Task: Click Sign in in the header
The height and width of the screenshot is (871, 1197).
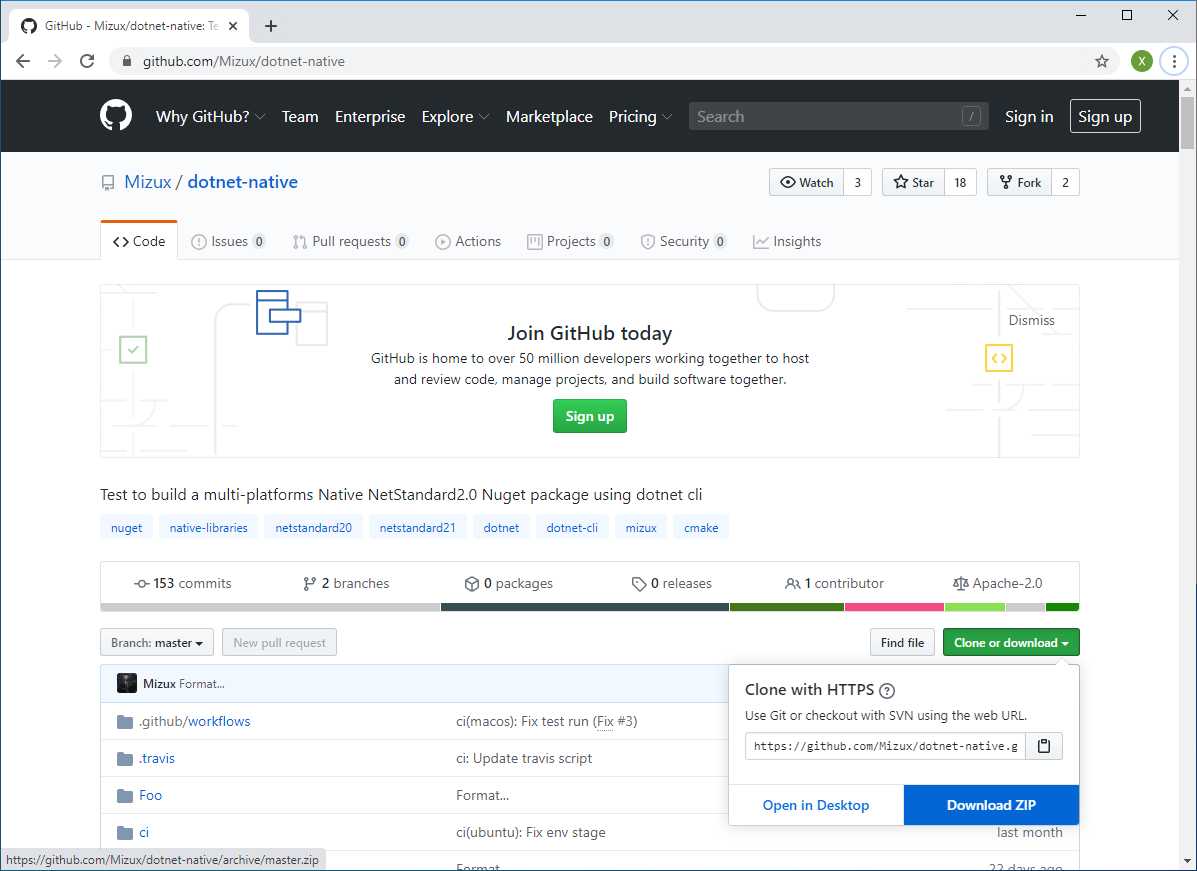Action: (x=1028, y=116)
